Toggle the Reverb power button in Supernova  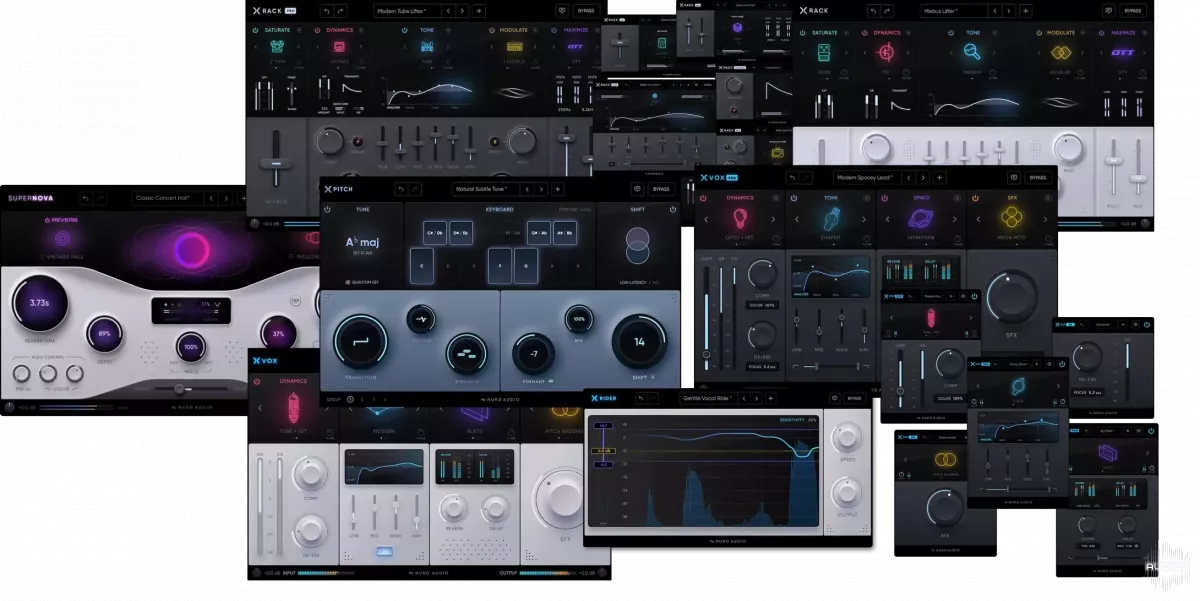click(47, 219)
